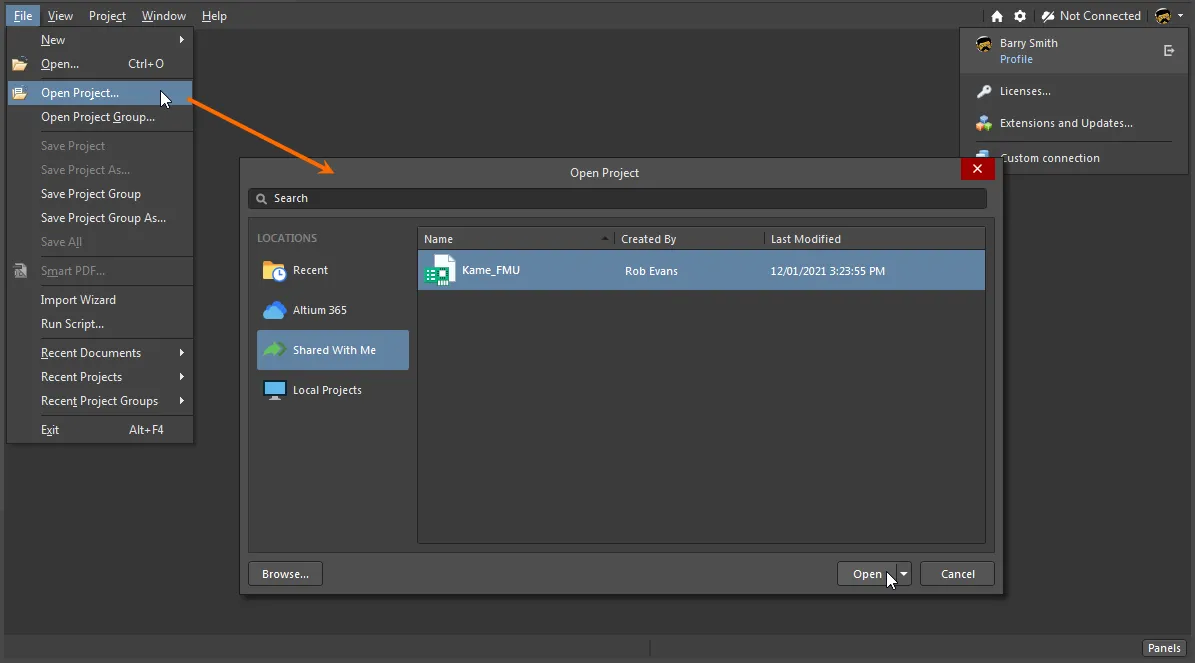The image size is (1195, 663).
Task: Expand the New submenu
Action: (x=100, y=40)
